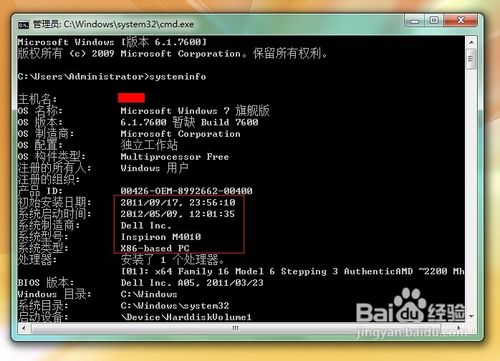Viewport: 500px width, 361px height.
Task: Click boot device \Device\HarddiskVolume1
Action: point(186,317)
